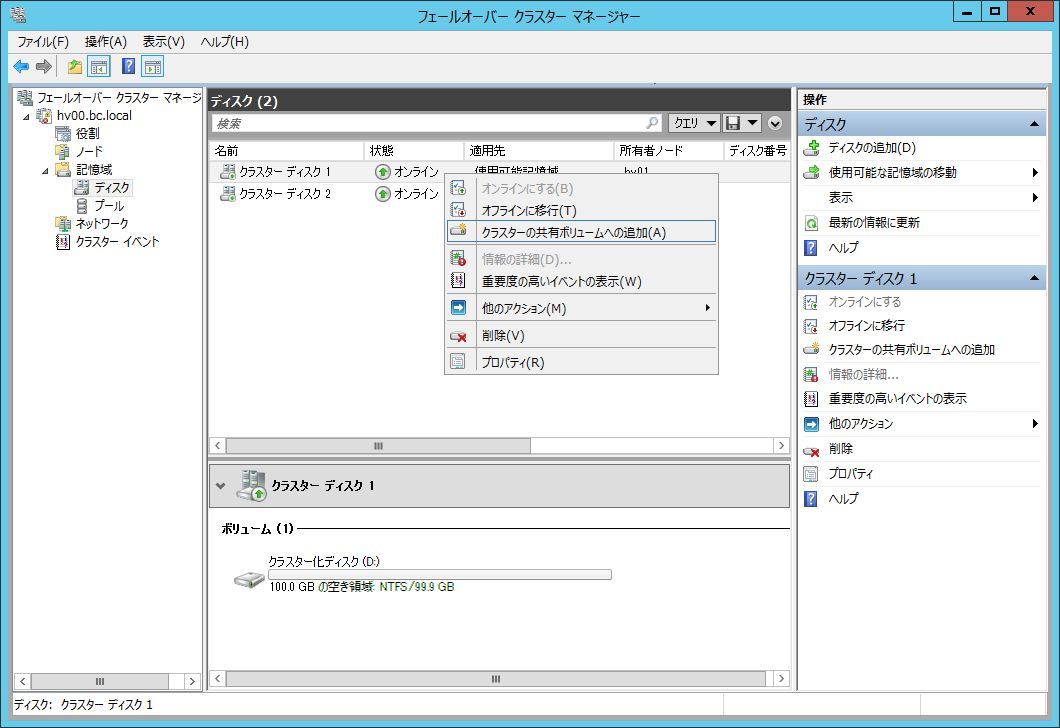1060x728 pixels.
Task: Click the プロパティ icon in actions pane
Action: point(811,474)
